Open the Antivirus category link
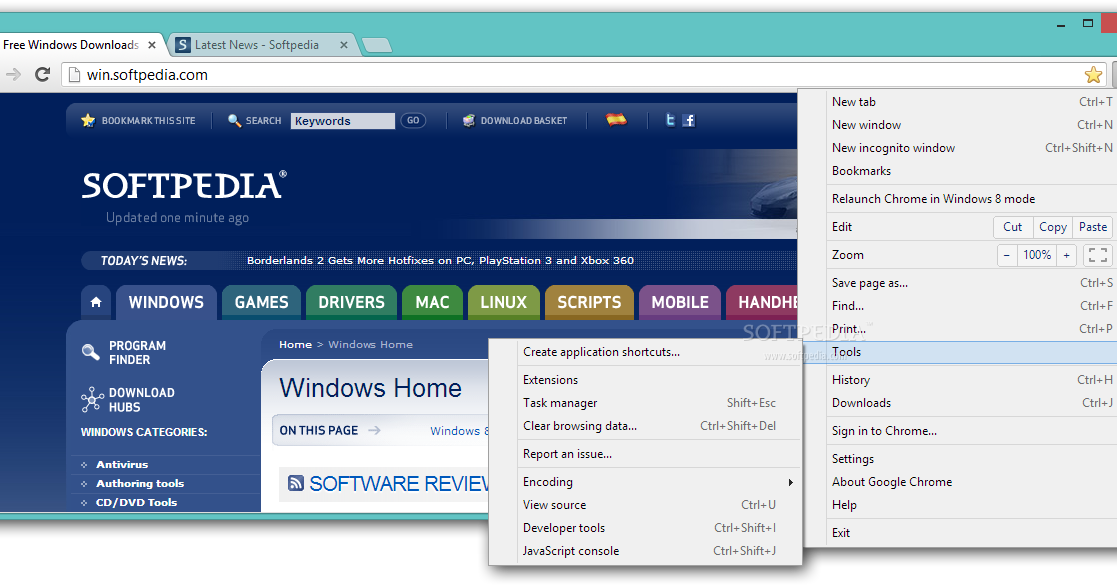This screenshot has width=1117, height=586. [123, 464]
